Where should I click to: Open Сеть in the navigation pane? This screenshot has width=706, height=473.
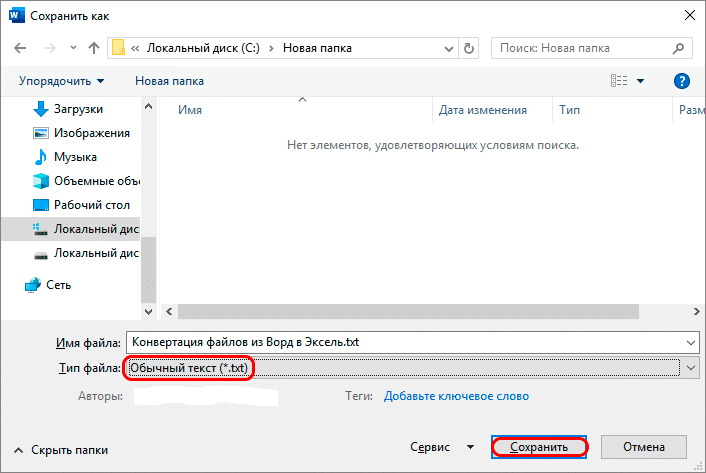pyautogui.click(x=59, y=285)
